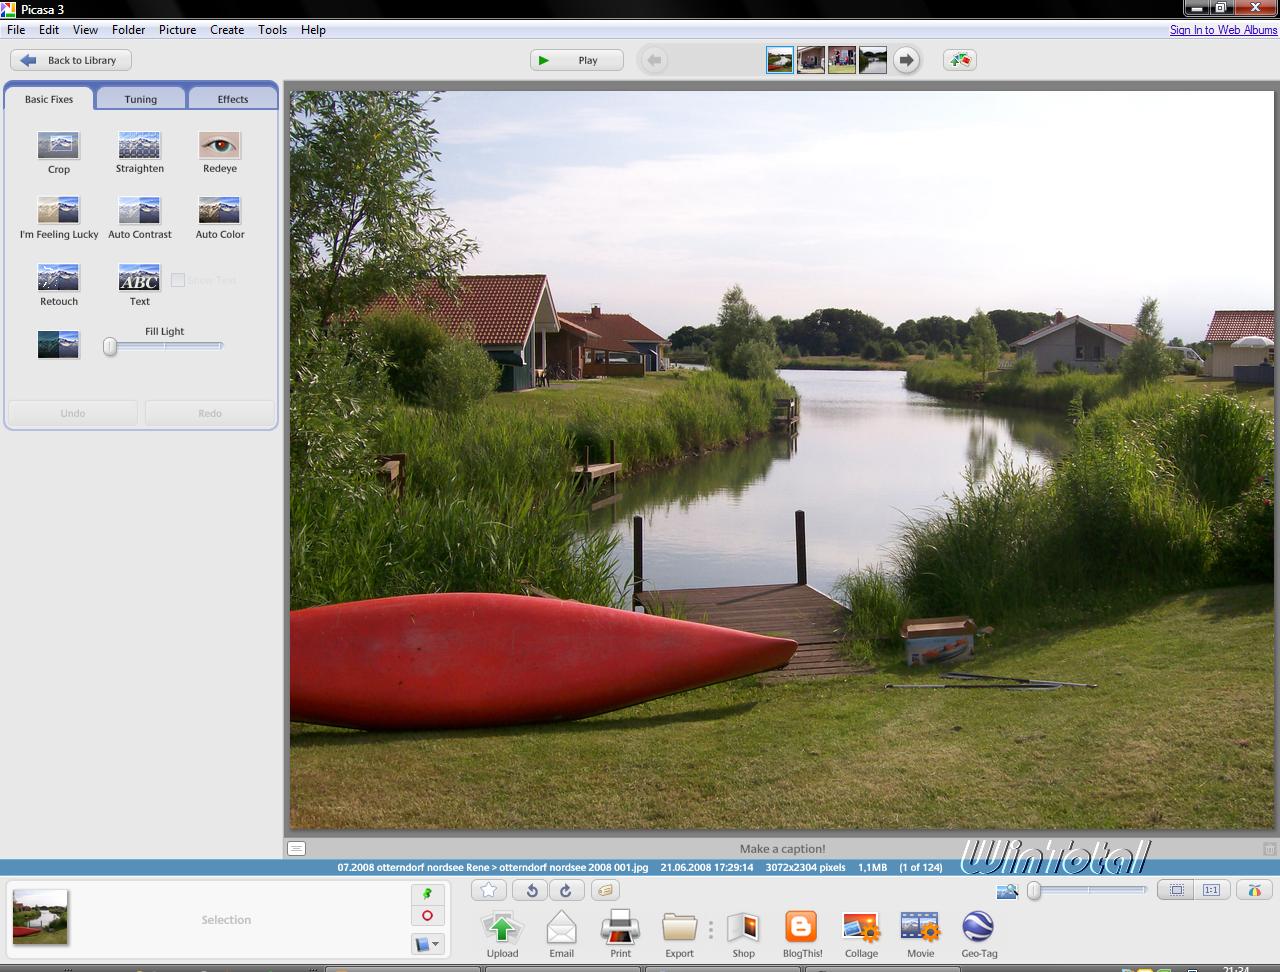
Task: Open the Retouch tool
Action: (58, 278)
